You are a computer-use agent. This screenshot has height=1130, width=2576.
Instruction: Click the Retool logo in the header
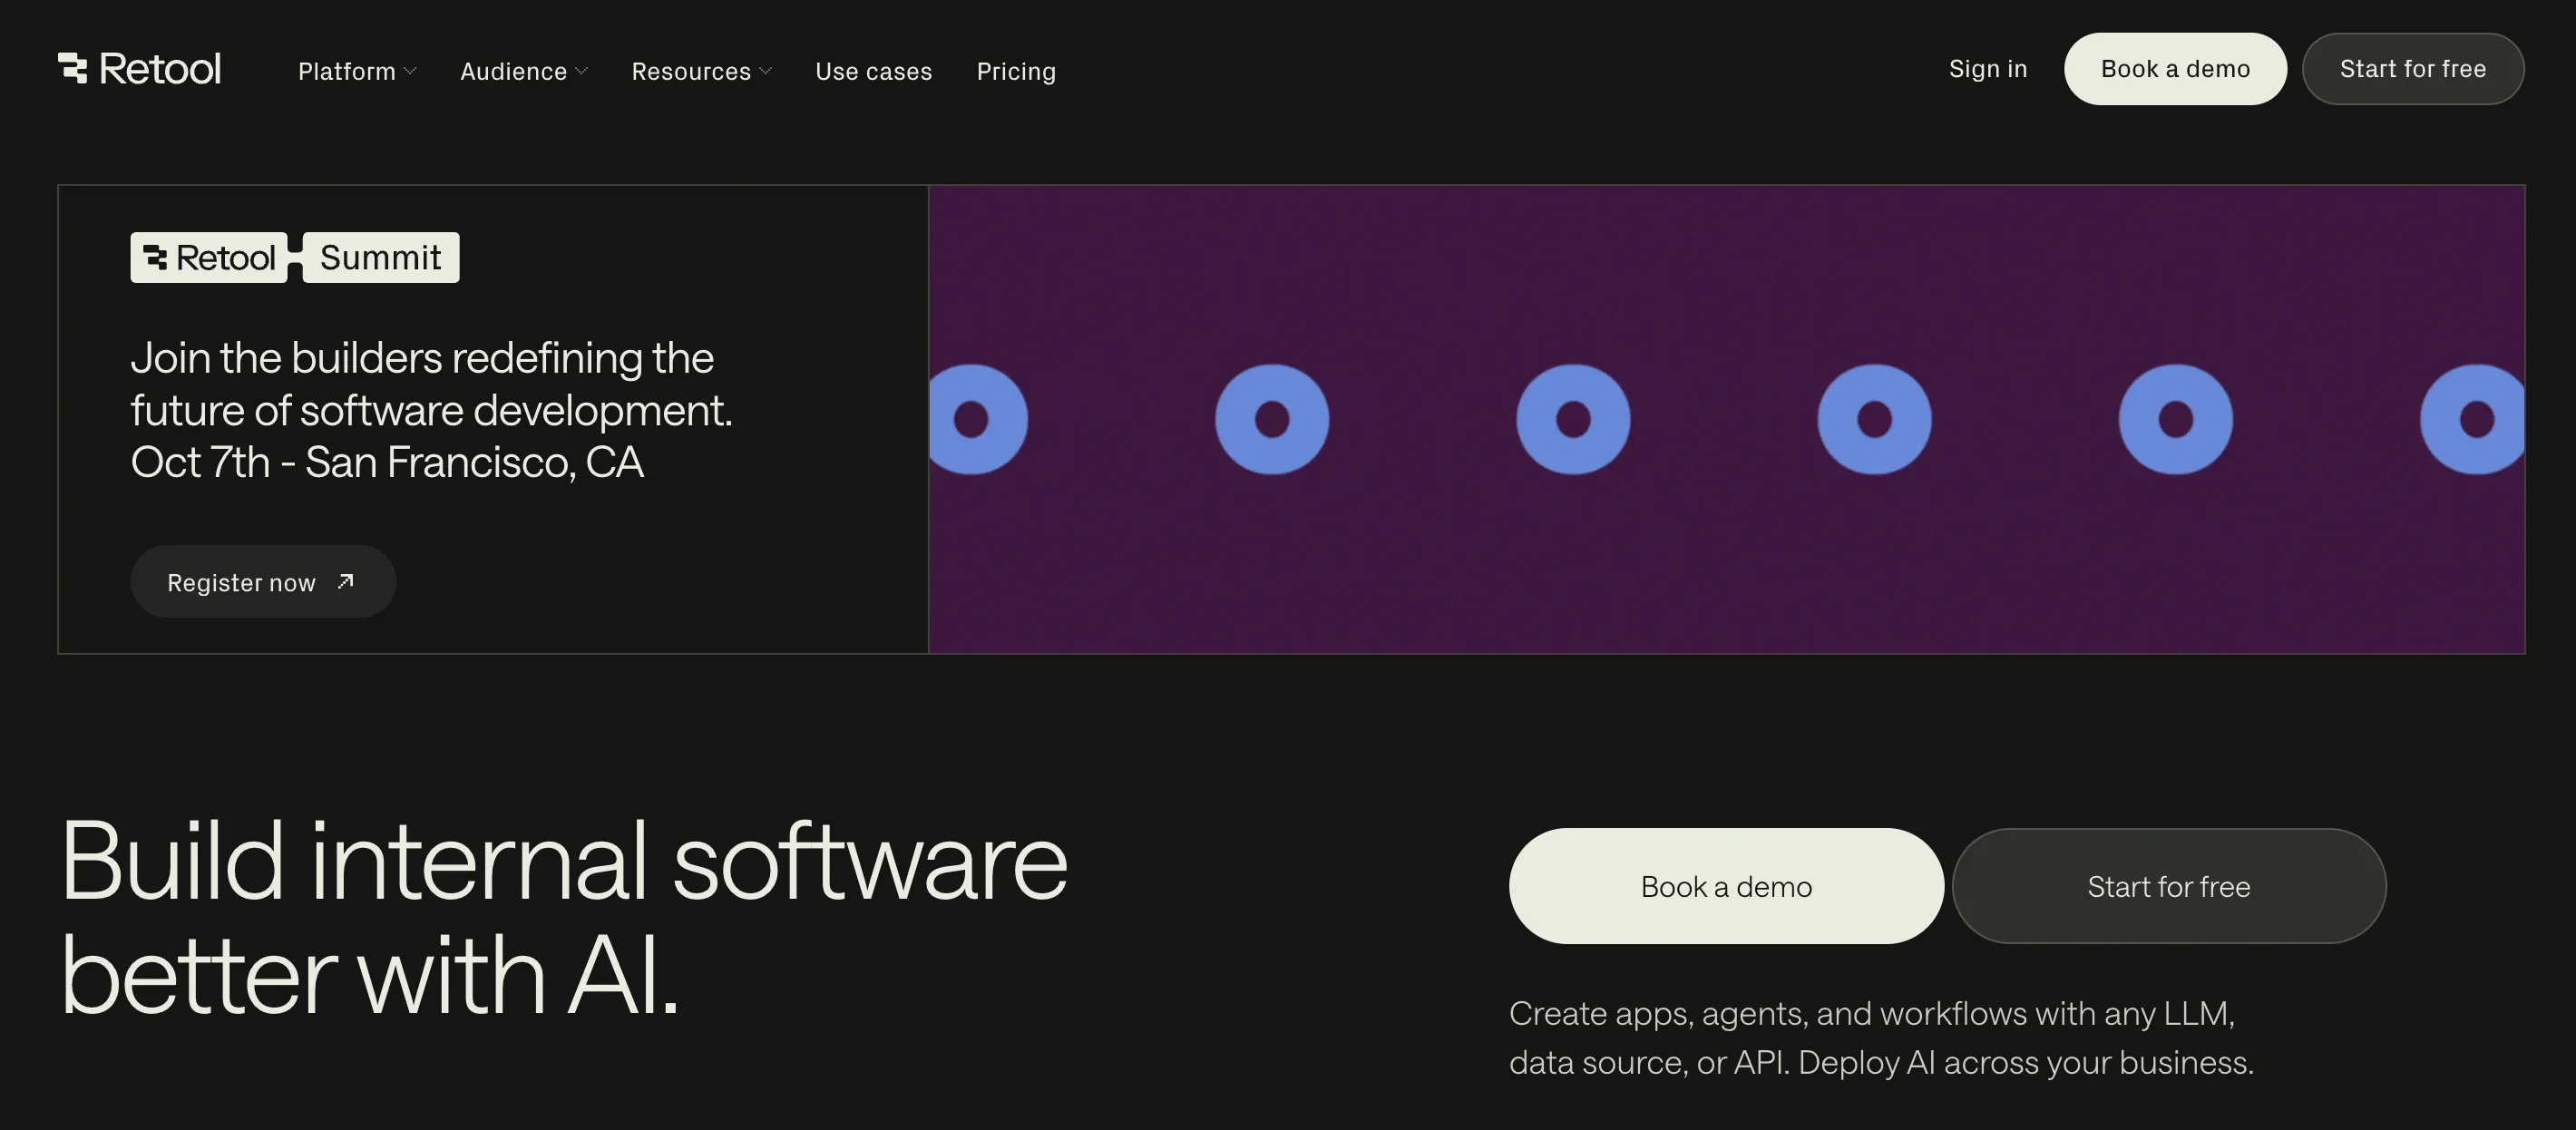pyautogui.click(x=139, y=69)
